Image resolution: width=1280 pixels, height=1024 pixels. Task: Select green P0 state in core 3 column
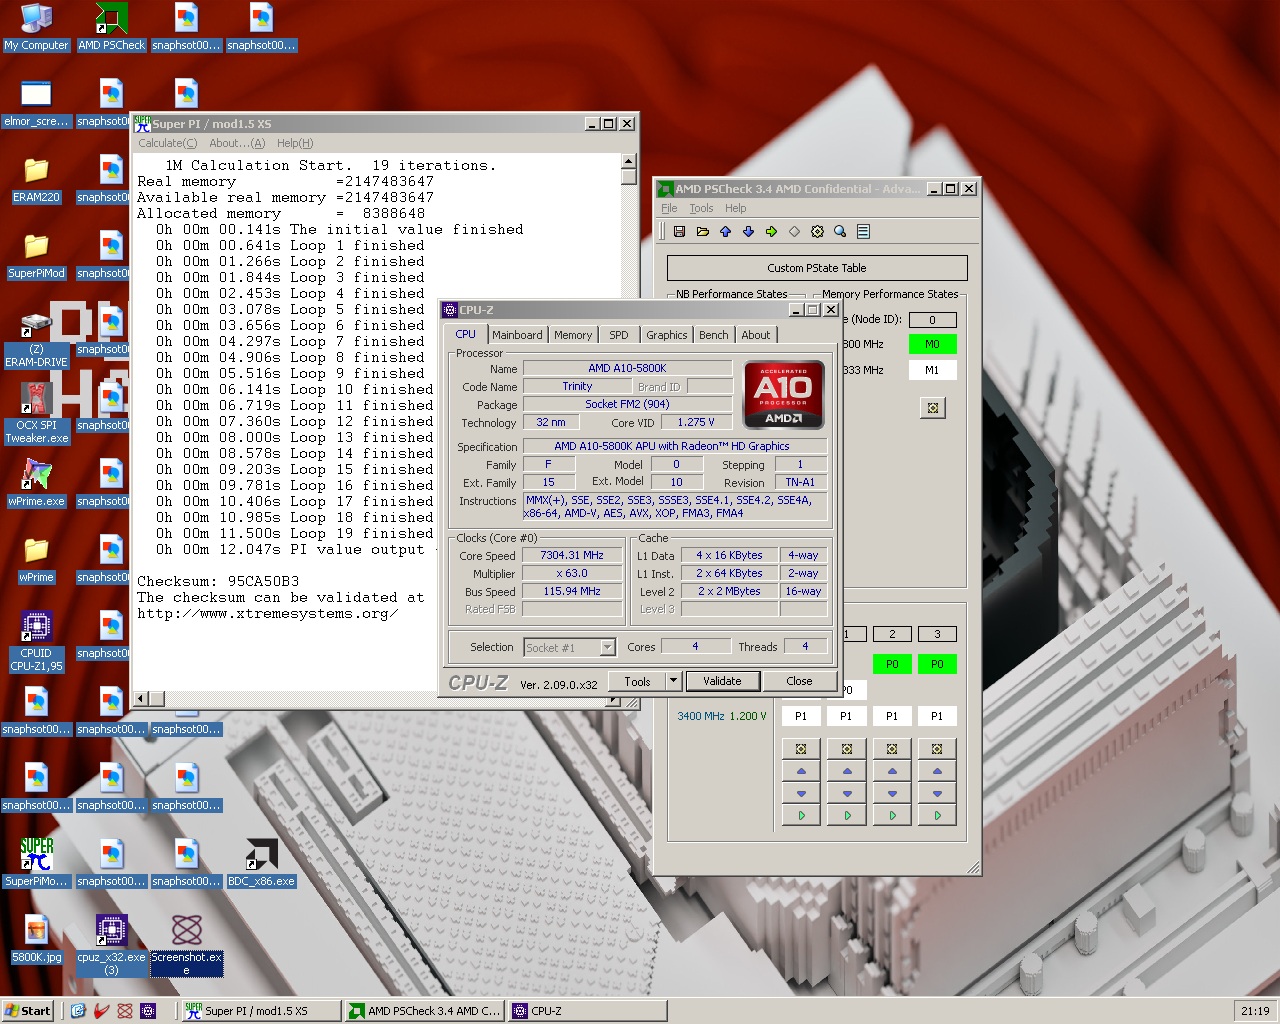(x=937, y=664)
